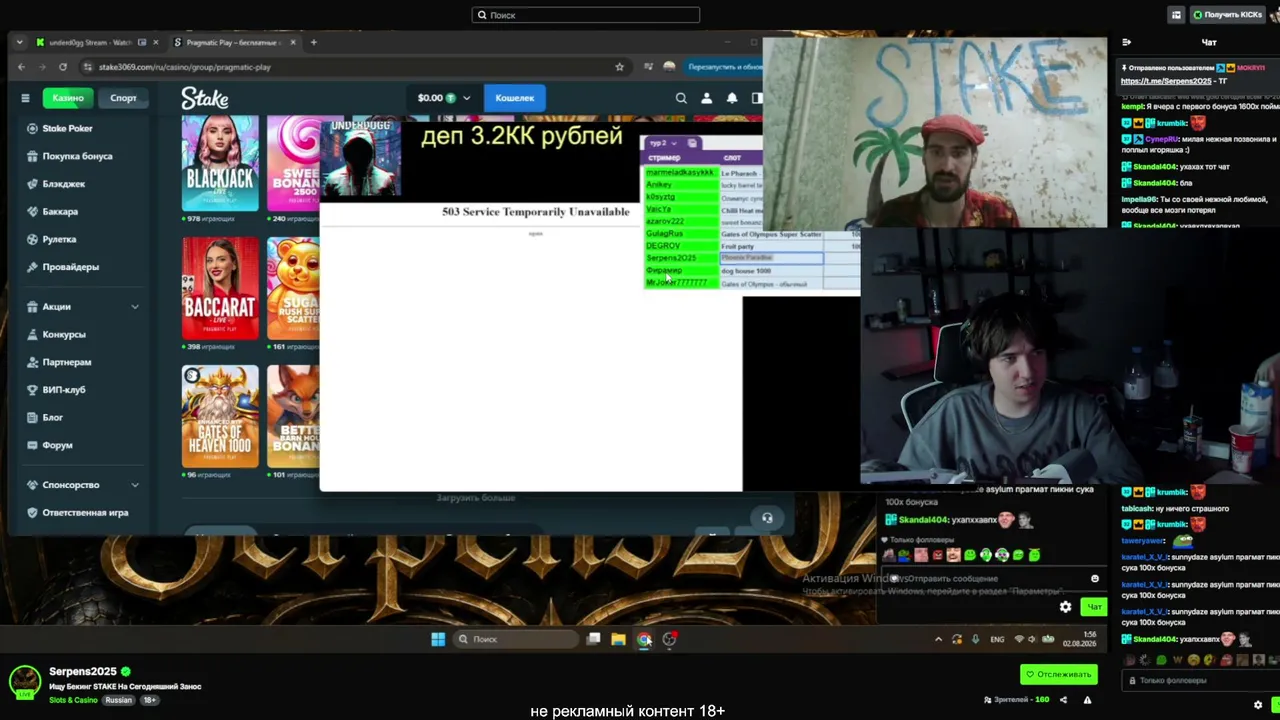Open a new browser tab with plus
The image size is (1280, 720).
313,42
